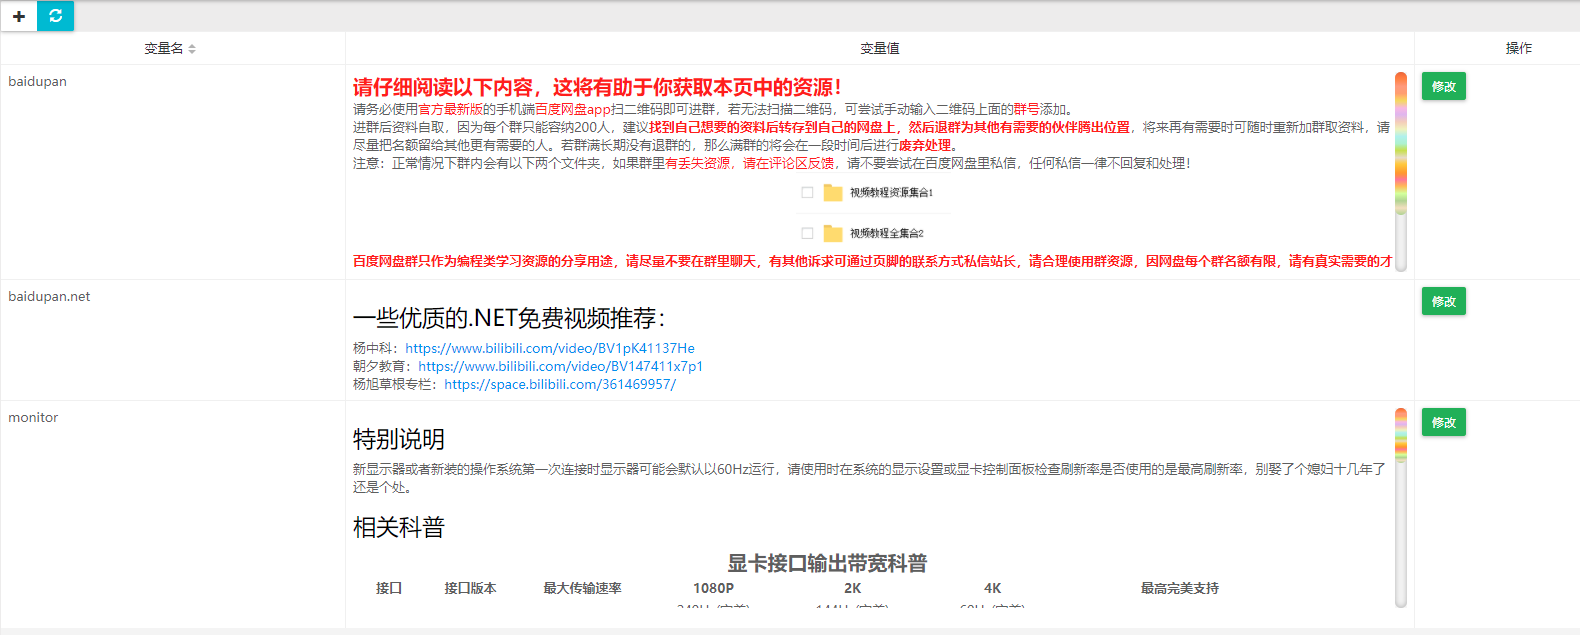This screenshot has height=635, width=1580.
Task: Check the box beside 视频教程资源集合1
Action: point(807,193)
